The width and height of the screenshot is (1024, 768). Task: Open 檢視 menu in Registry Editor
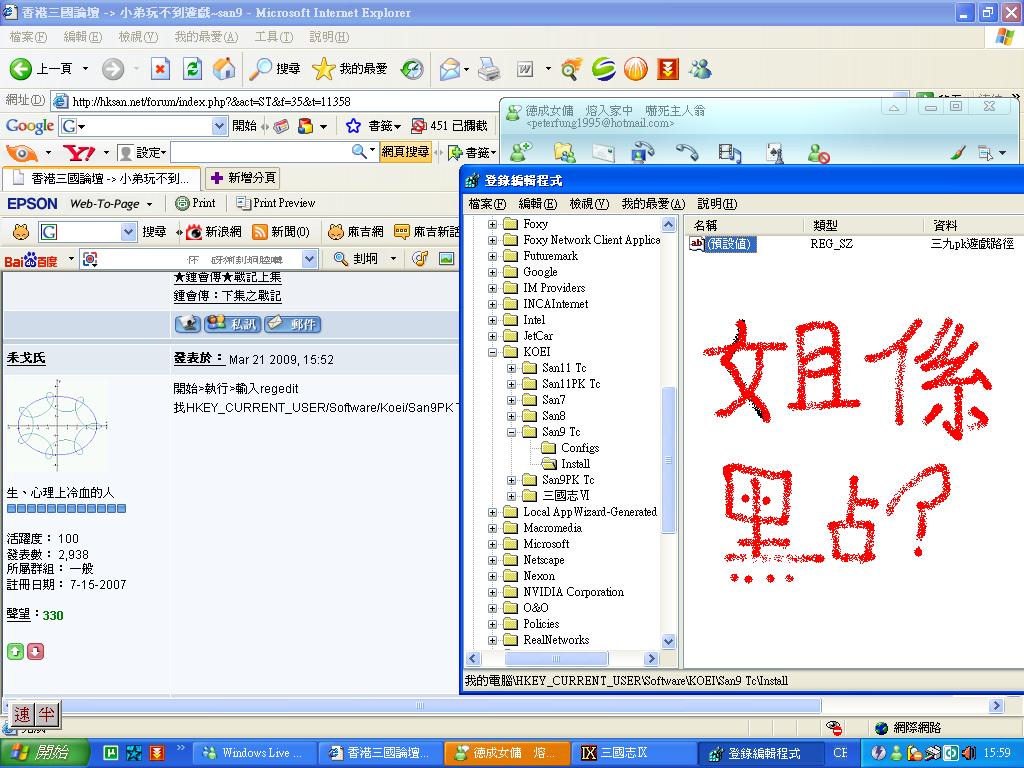pyautogui.click(x=589, y=204)
